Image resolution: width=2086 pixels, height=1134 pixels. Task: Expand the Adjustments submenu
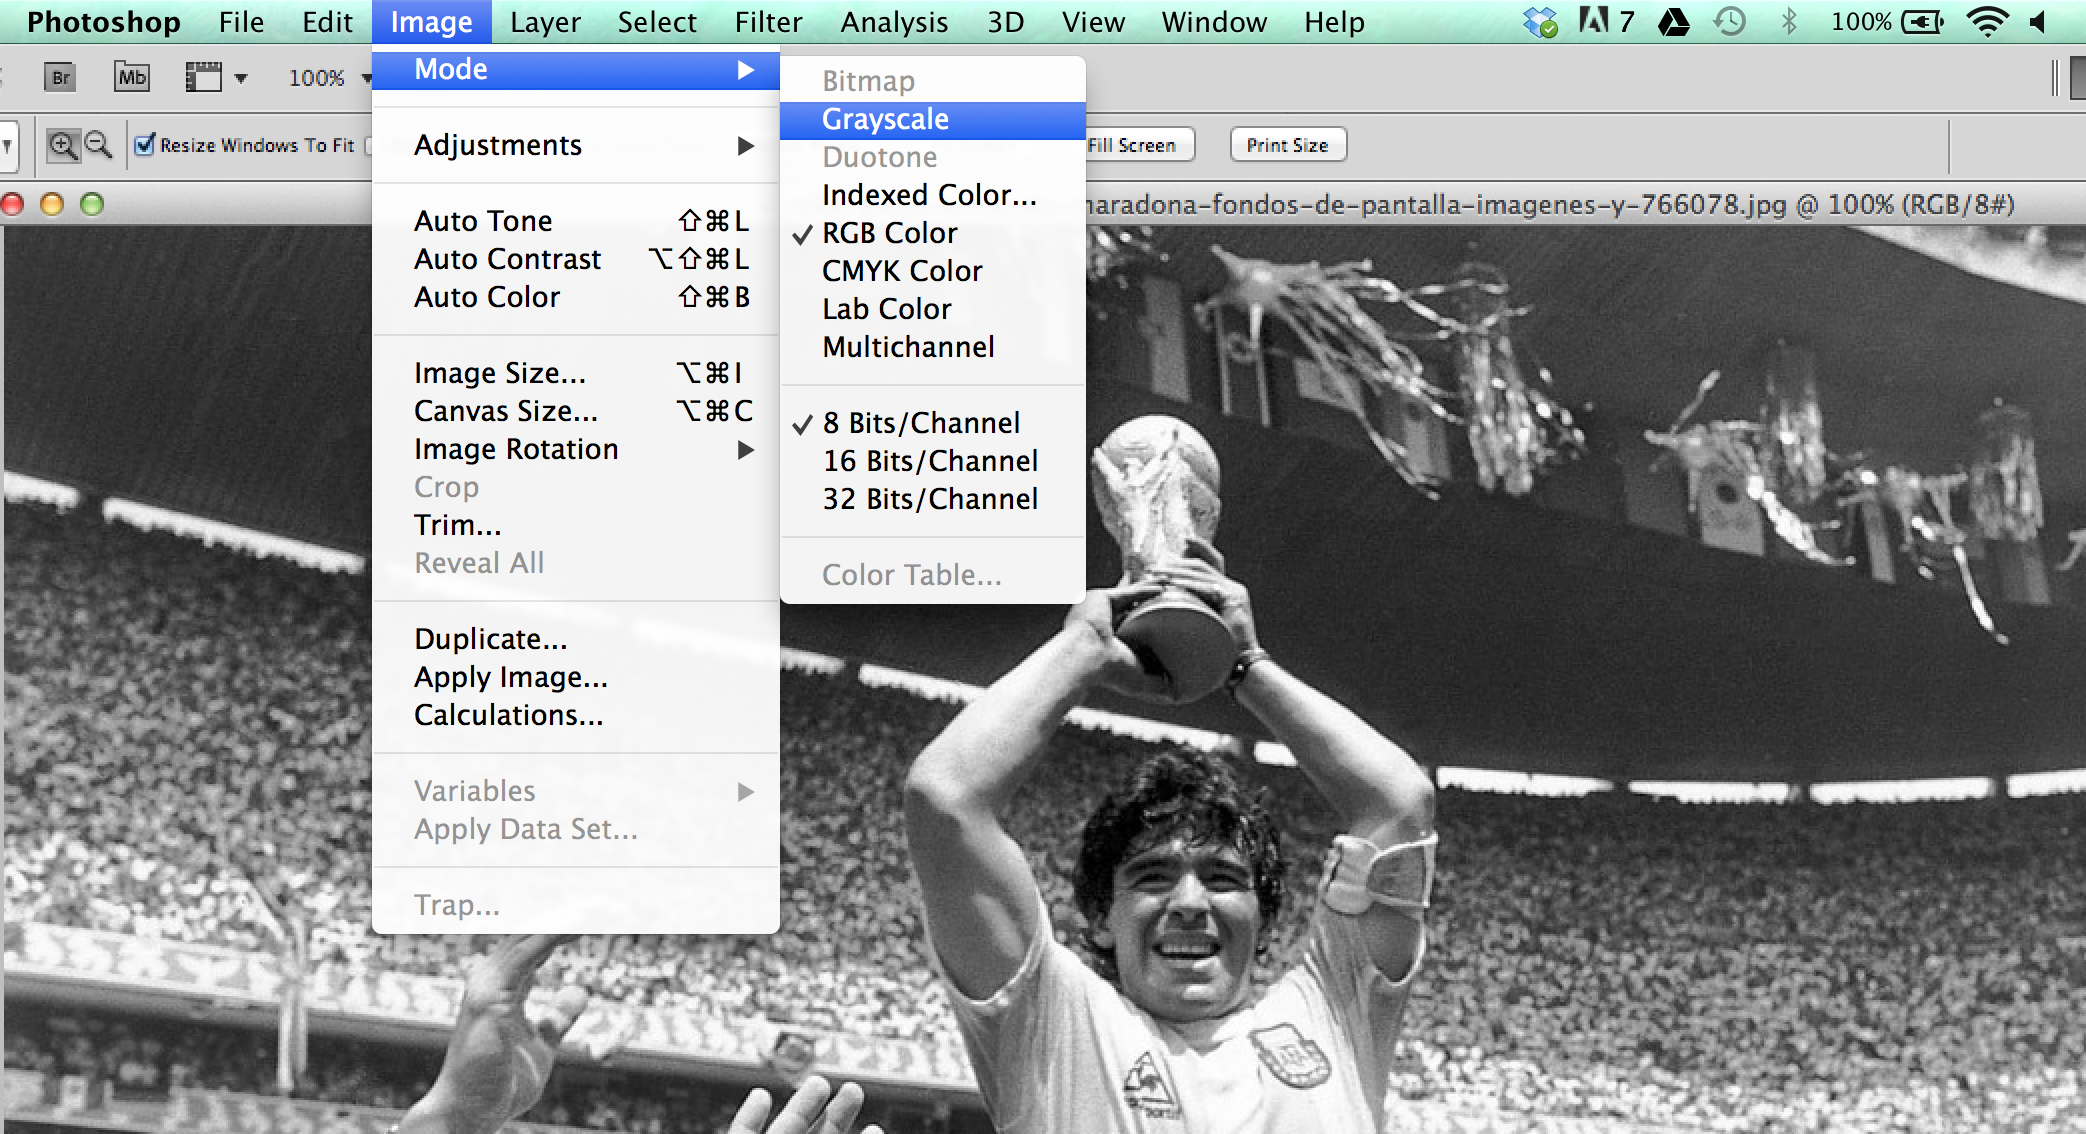(576, 145)
